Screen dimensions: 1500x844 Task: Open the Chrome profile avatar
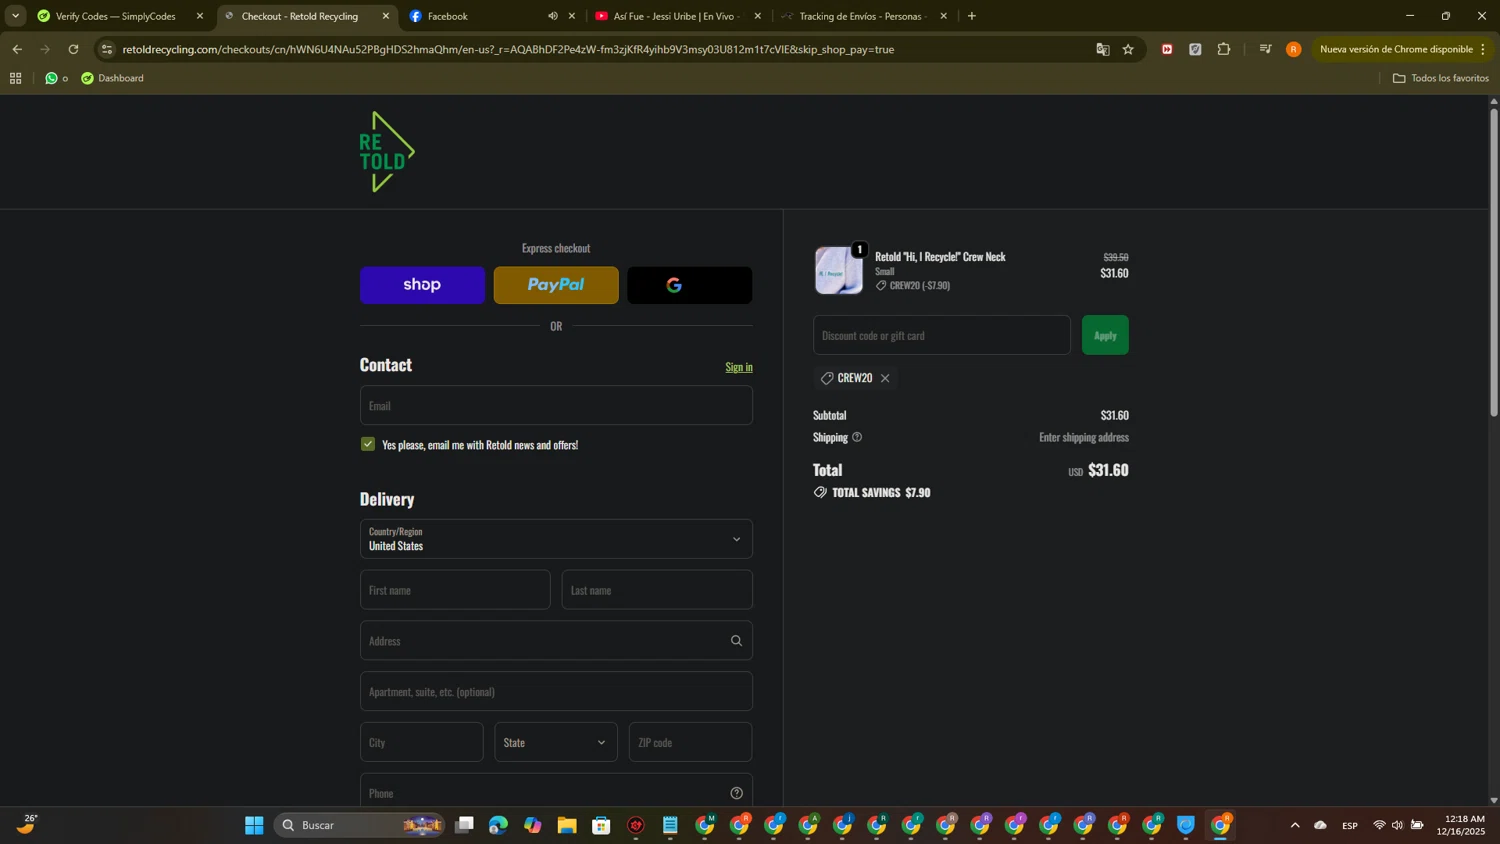click(x=1294, y=49)
